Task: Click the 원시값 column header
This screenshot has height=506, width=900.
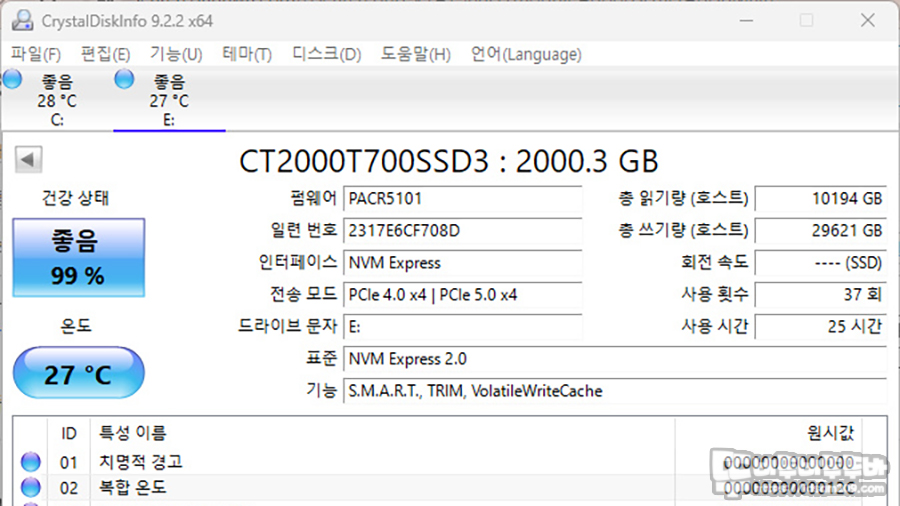Action: (x=830, y=433)
